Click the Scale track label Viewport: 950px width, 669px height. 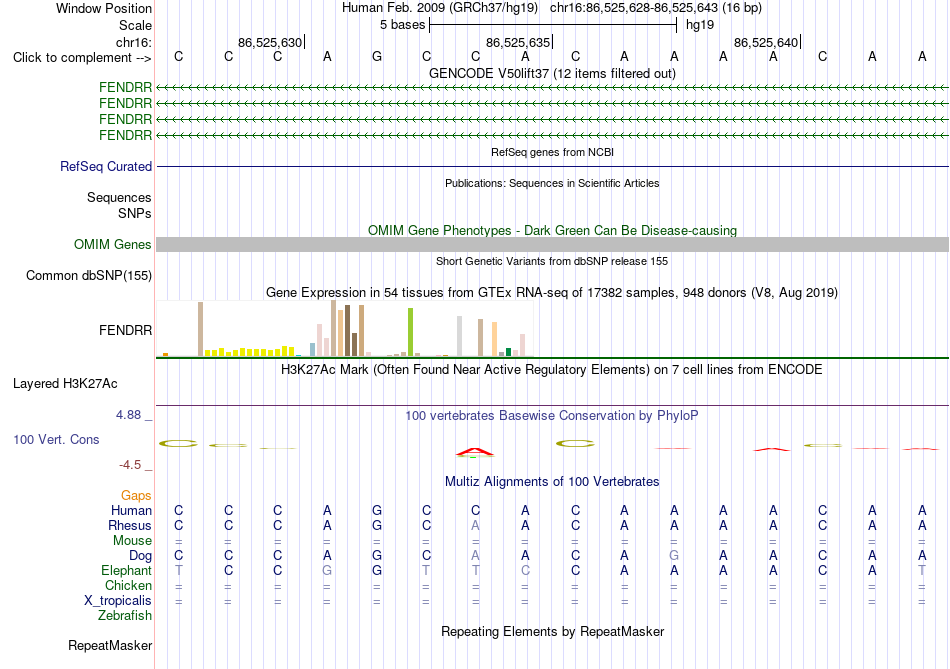135,25
